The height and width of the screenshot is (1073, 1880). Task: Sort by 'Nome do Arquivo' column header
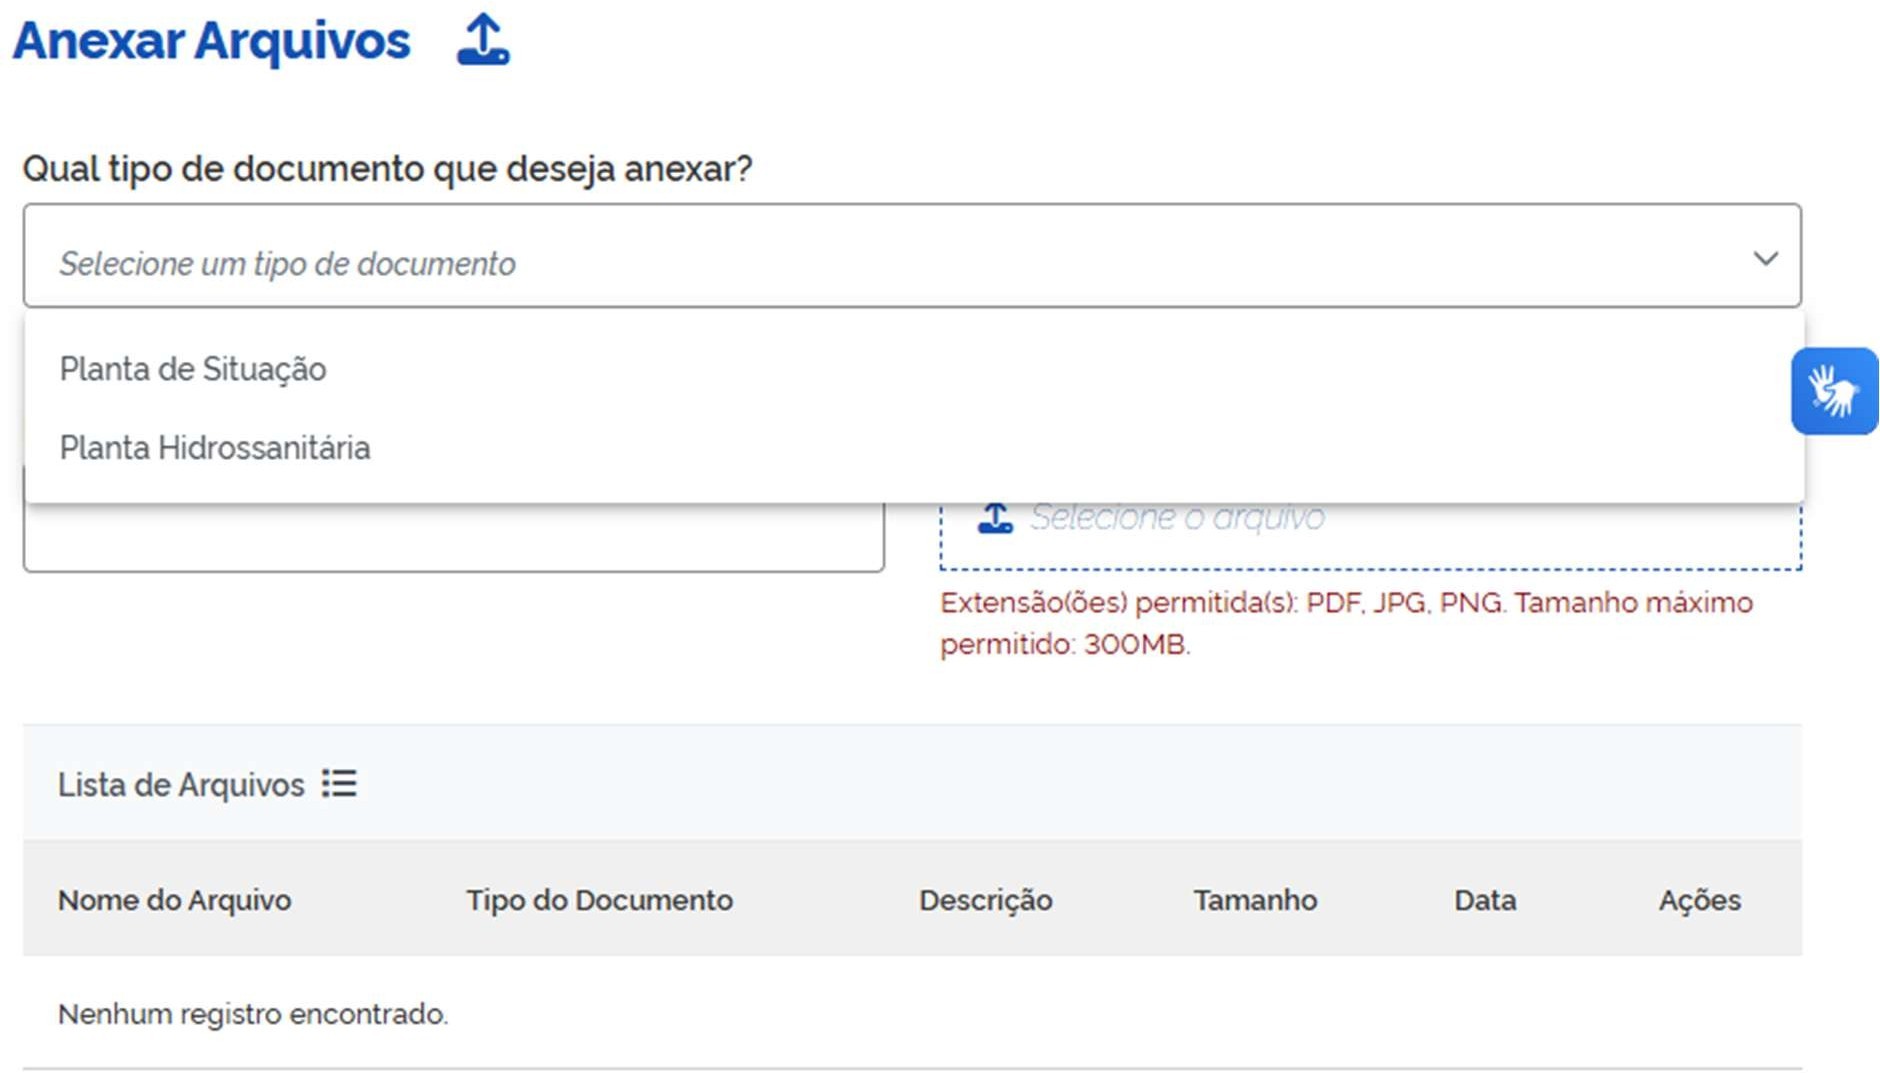tap(175, 900)
